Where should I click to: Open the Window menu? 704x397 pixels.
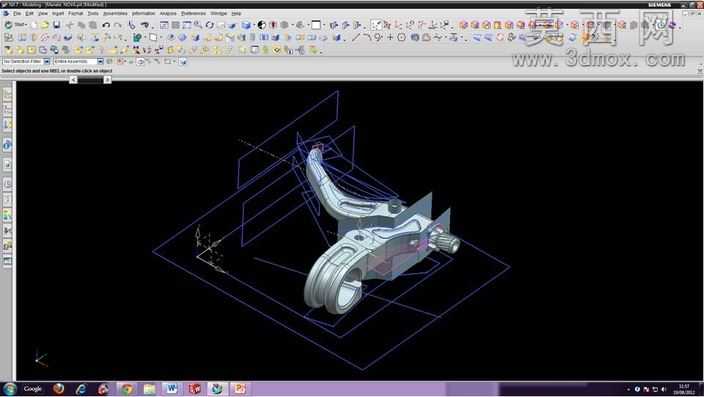(219, 13)
